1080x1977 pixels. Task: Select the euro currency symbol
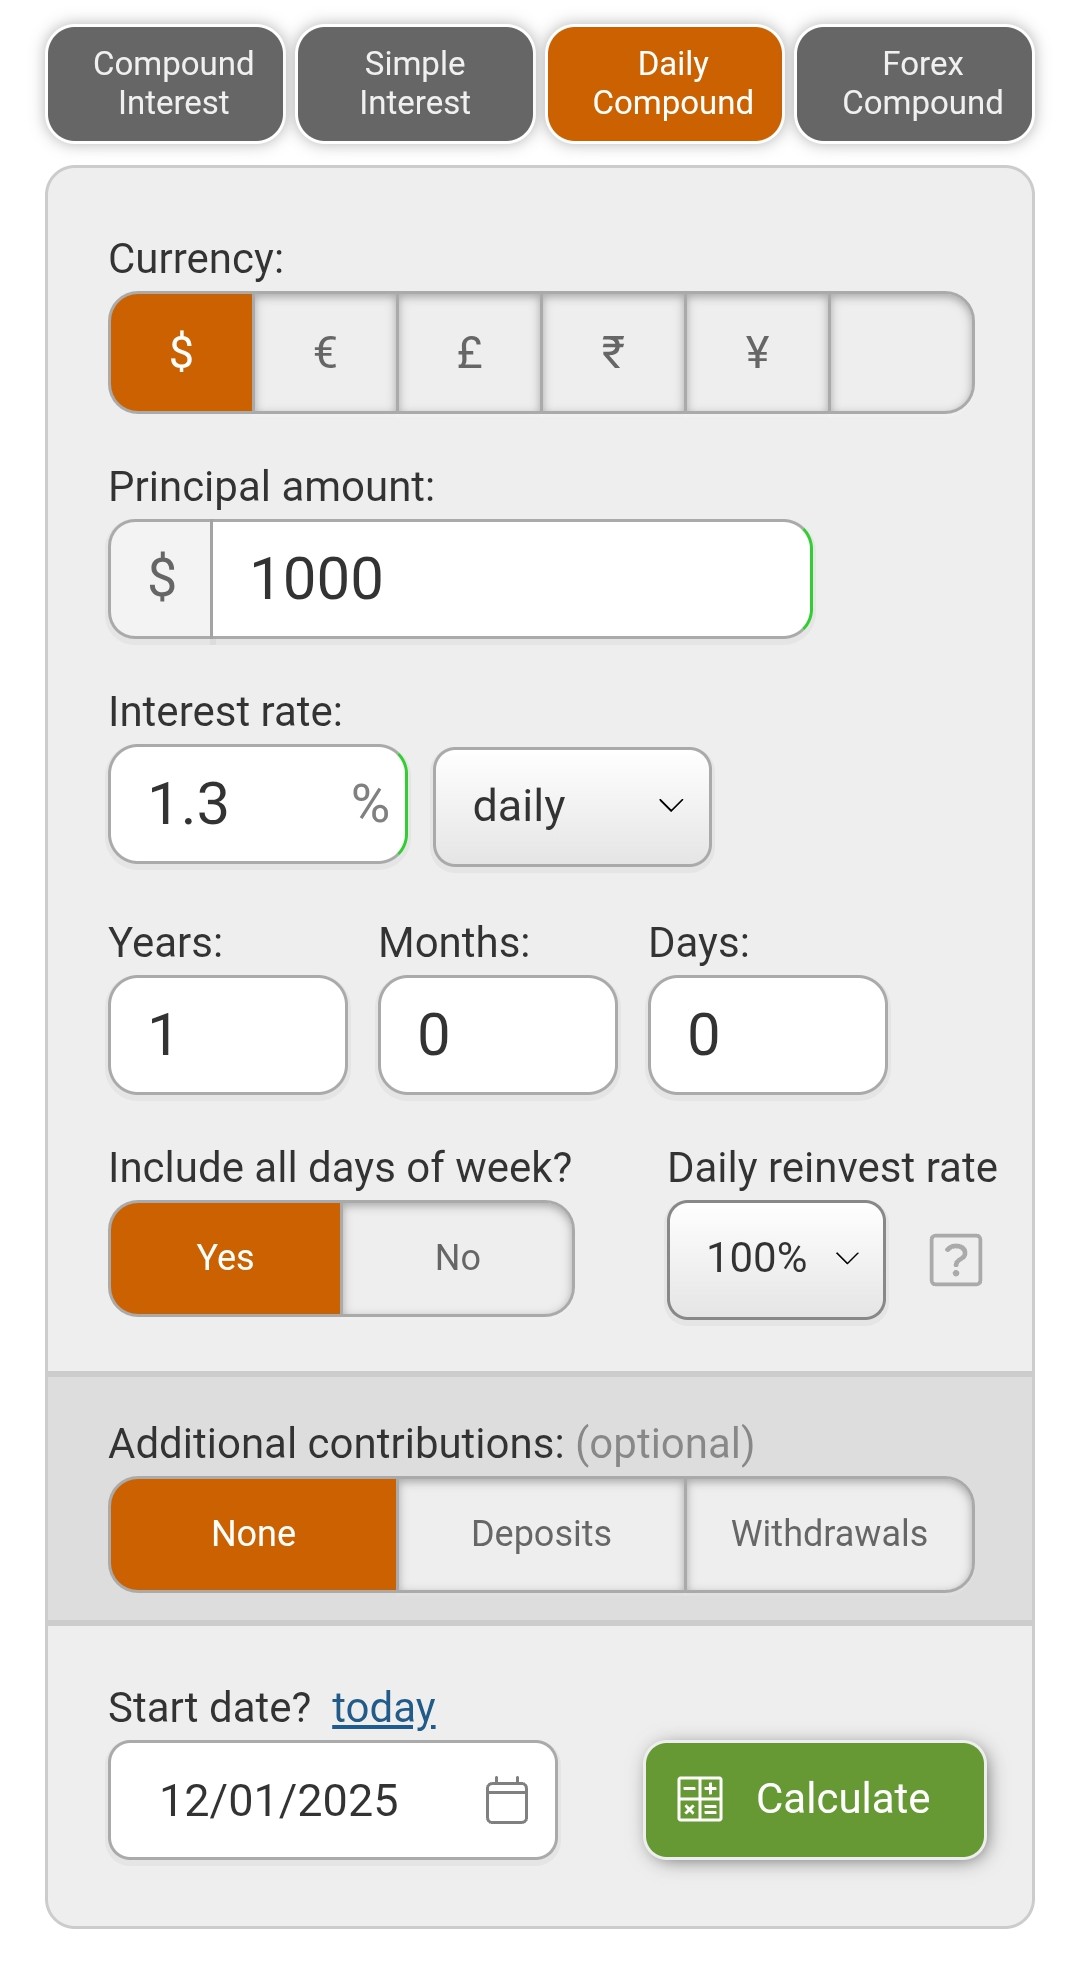click(325, 352)
